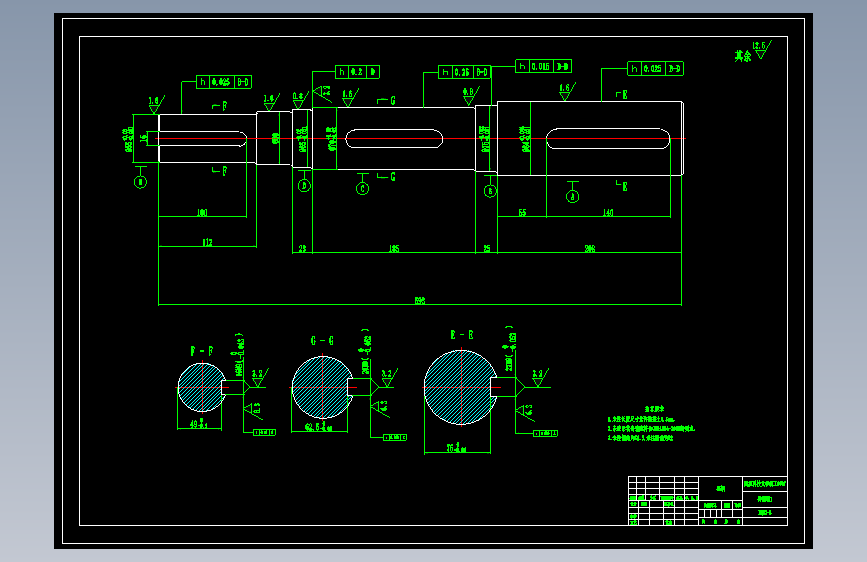Click the middle shaft keyway slot outline

pos(394,138)
